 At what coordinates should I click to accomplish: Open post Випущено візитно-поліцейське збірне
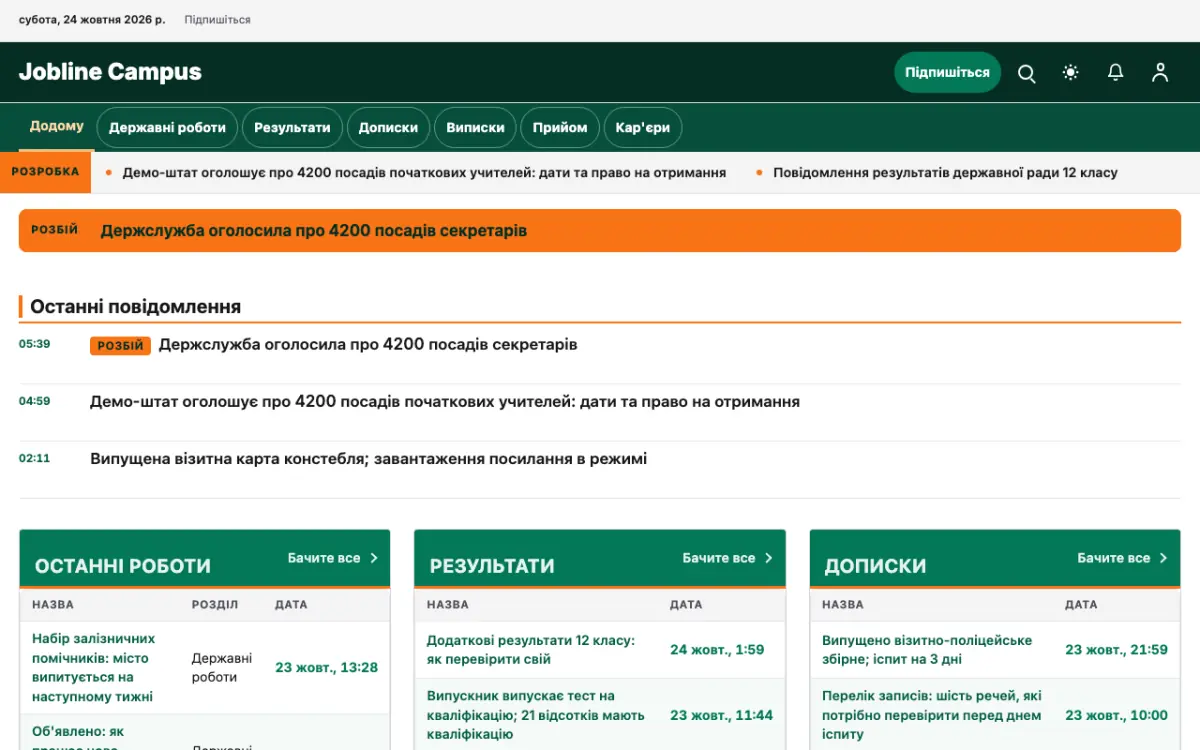point(927,650)
